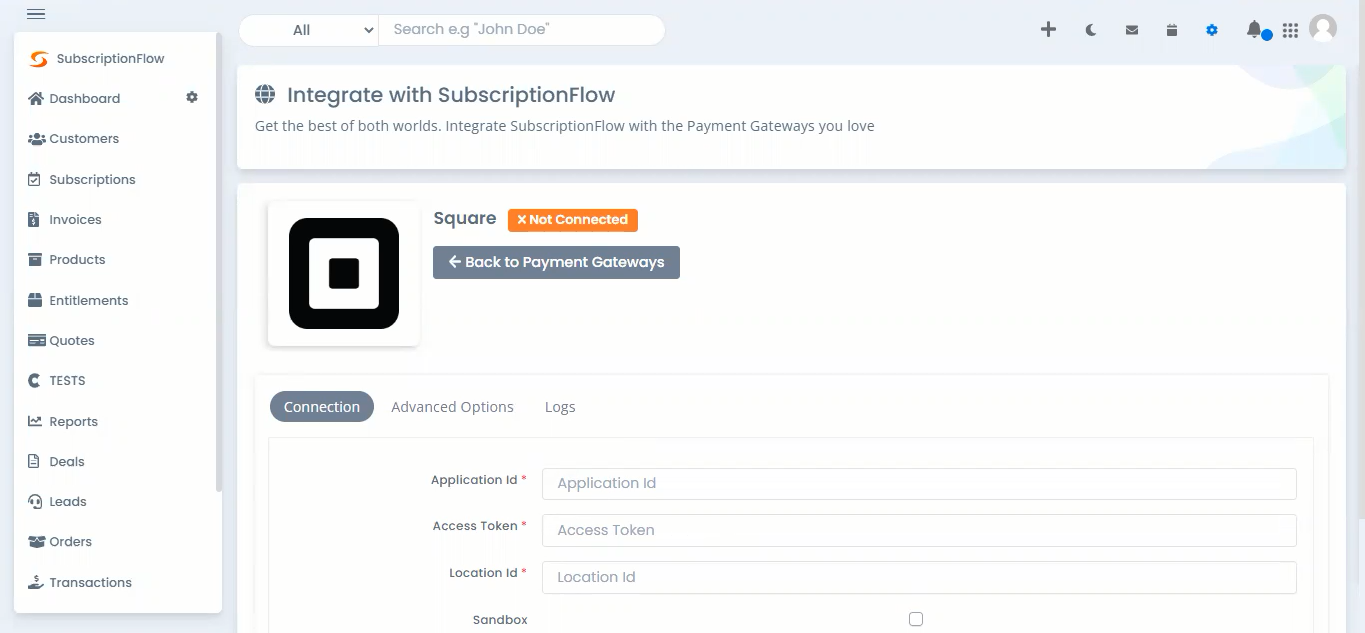Click the sidebar vertical scrollbar
1365x633 pixels.
pyautogui.click(x=219, y=263)
